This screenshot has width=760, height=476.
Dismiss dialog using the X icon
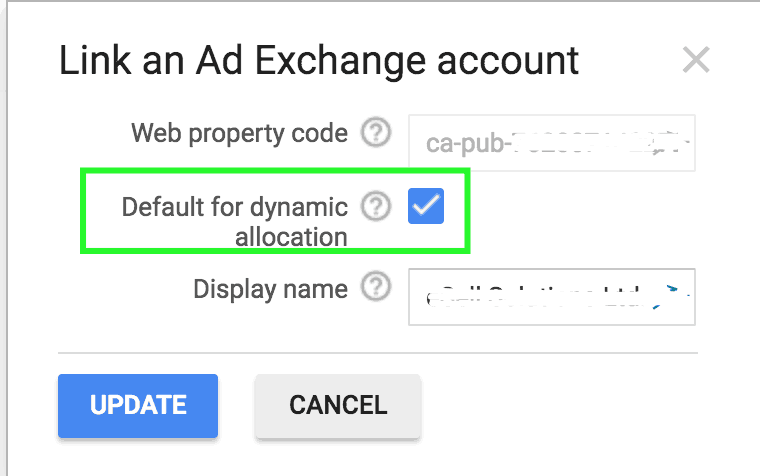point(695,60)
